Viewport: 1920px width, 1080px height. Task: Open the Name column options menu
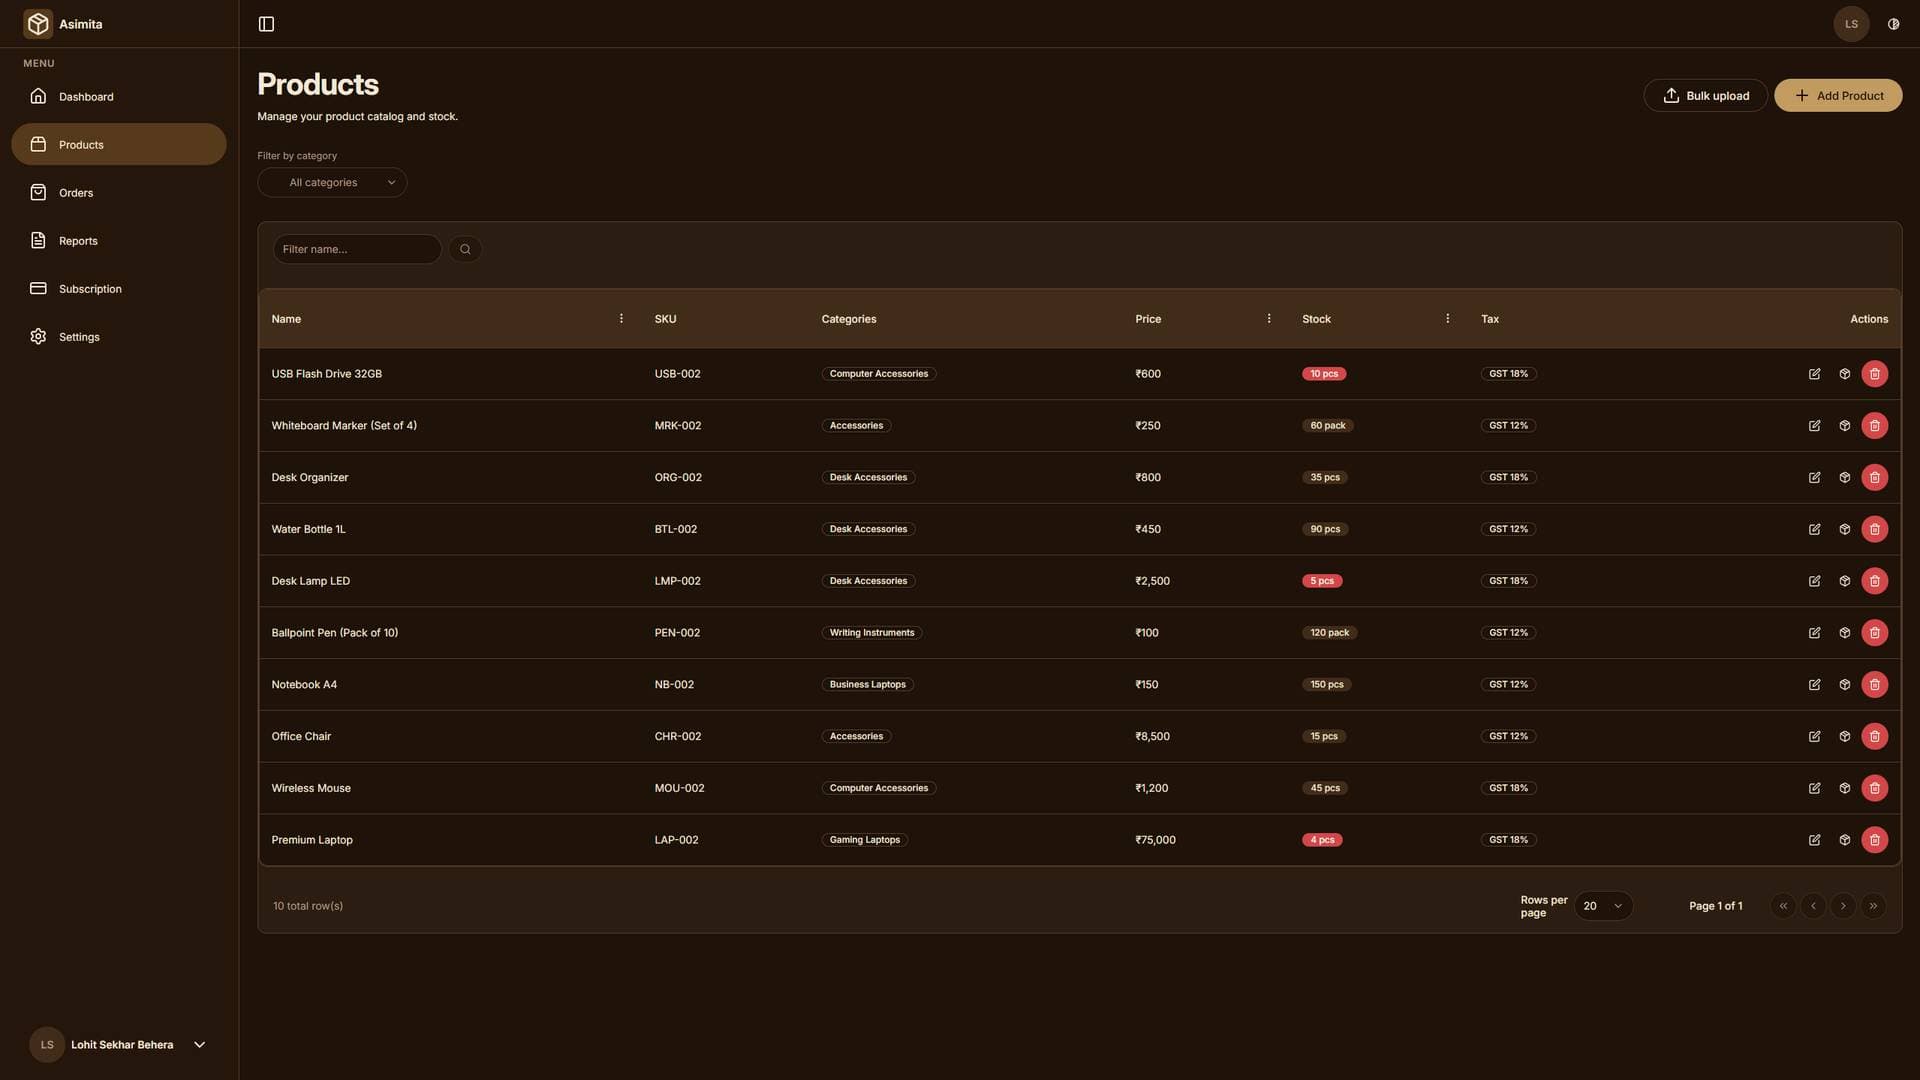point(620,318)
